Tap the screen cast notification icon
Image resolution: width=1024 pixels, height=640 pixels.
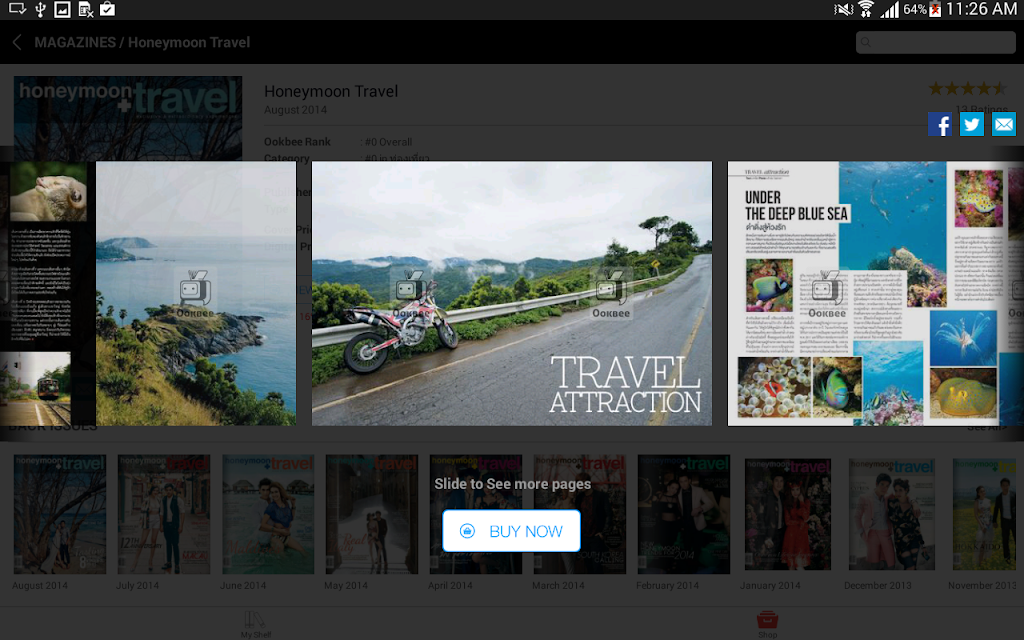(17, 9)
